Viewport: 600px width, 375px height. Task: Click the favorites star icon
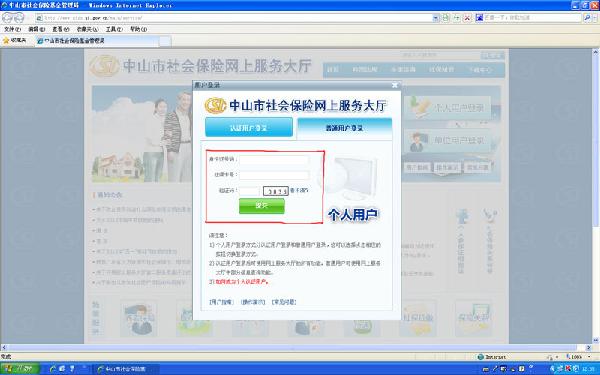coord(6,40)
